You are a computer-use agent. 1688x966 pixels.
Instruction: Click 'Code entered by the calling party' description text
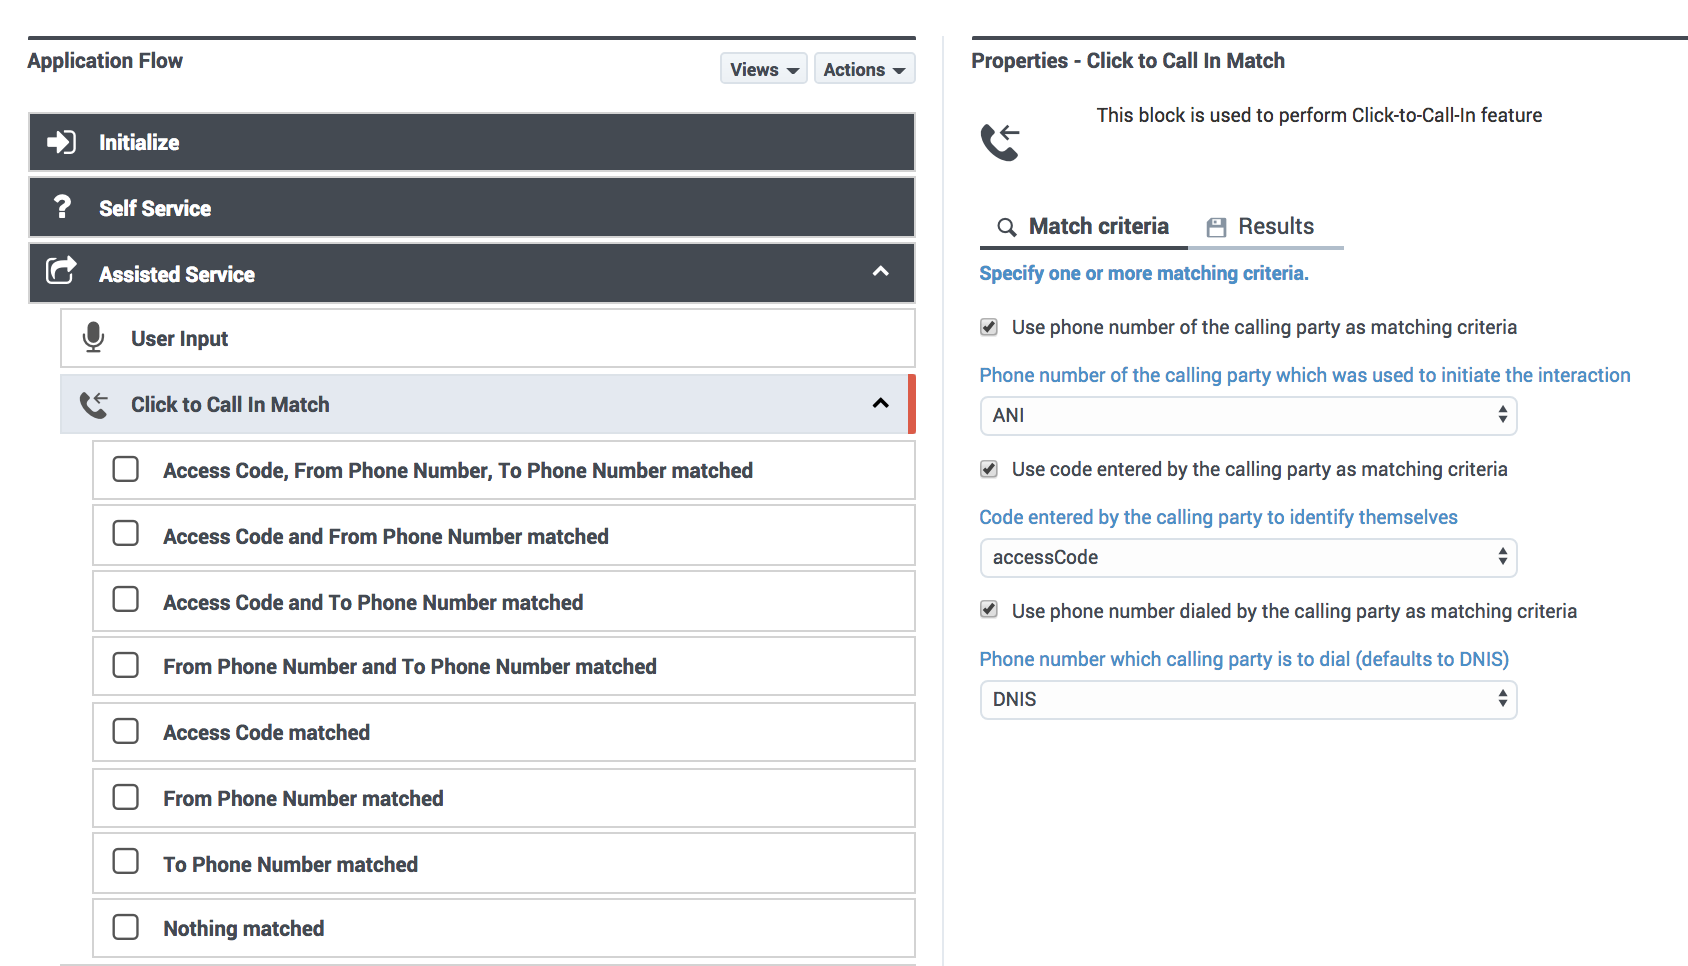coord(1219,517)
